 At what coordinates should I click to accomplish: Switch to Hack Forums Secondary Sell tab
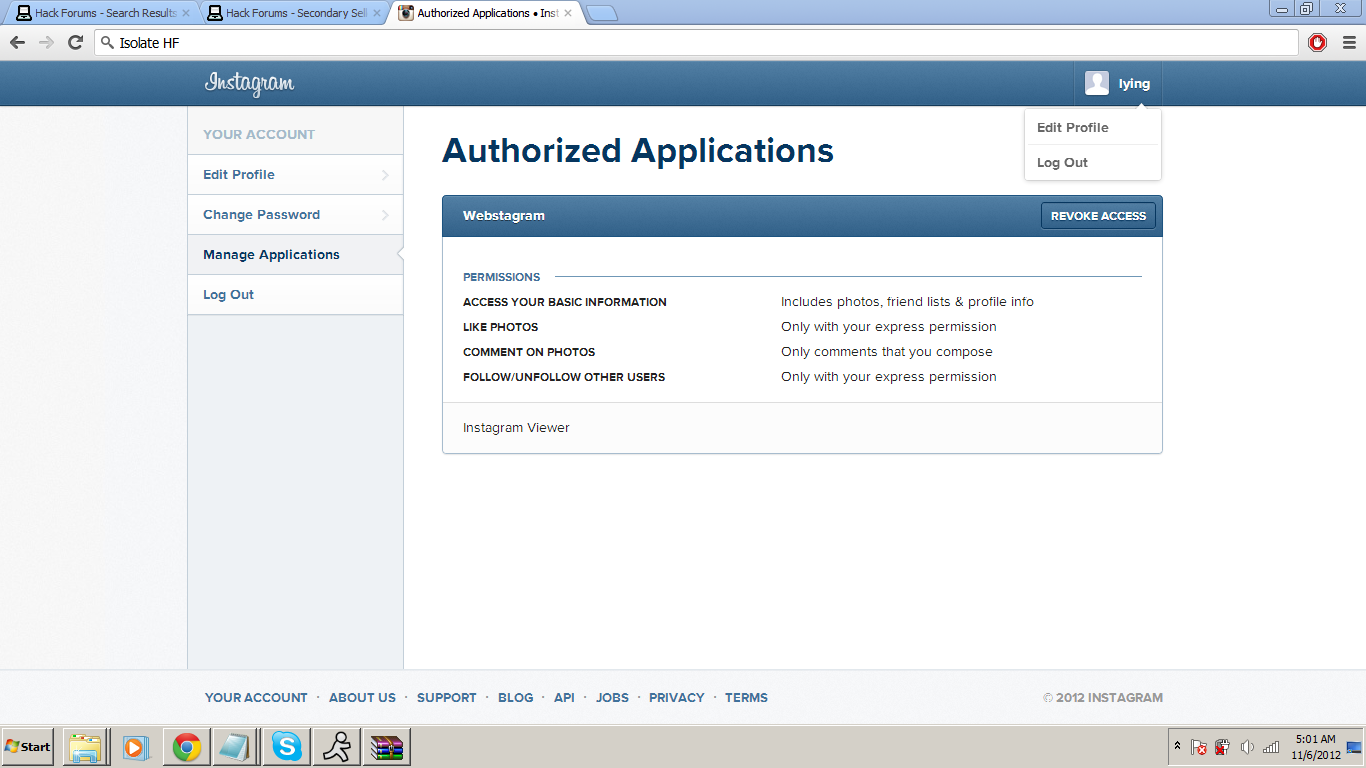click(294, 13)
